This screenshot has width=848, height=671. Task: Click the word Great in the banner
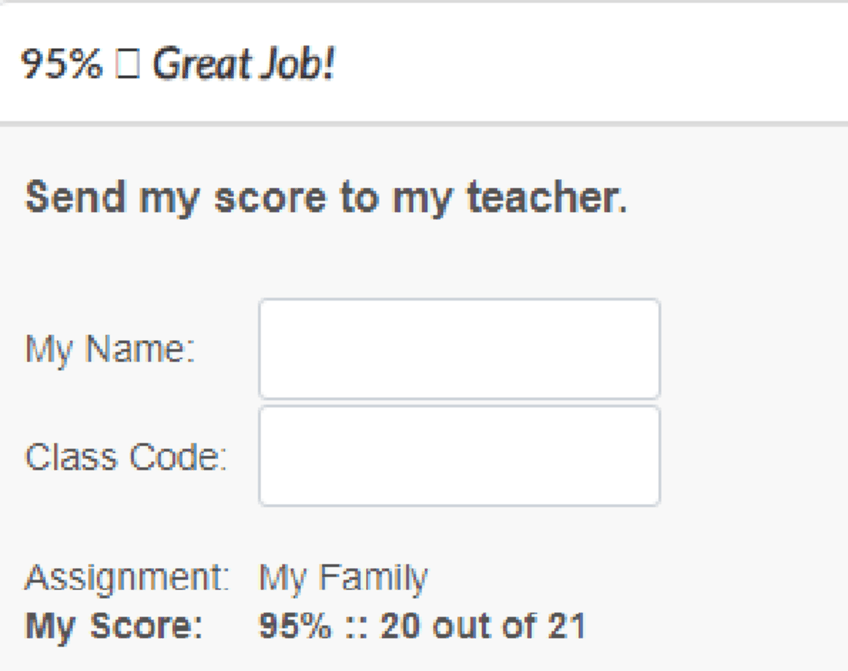[197, 66]
